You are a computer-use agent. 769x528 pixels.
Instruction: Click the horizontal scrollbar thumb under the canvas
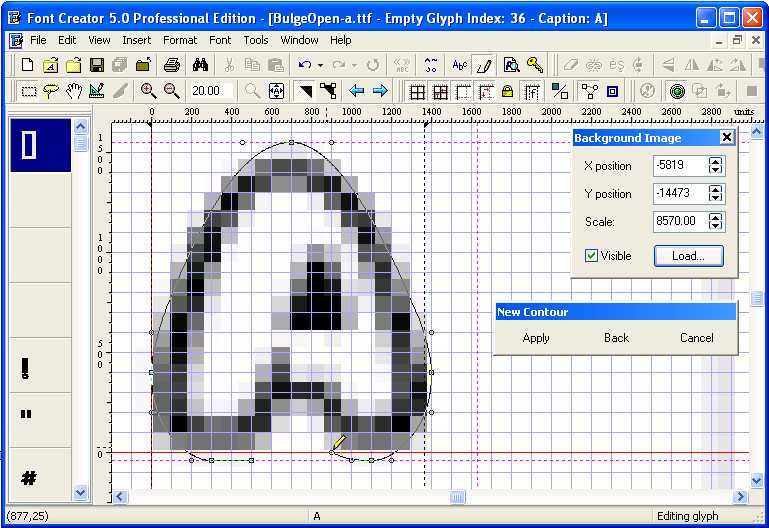point(457,497)
